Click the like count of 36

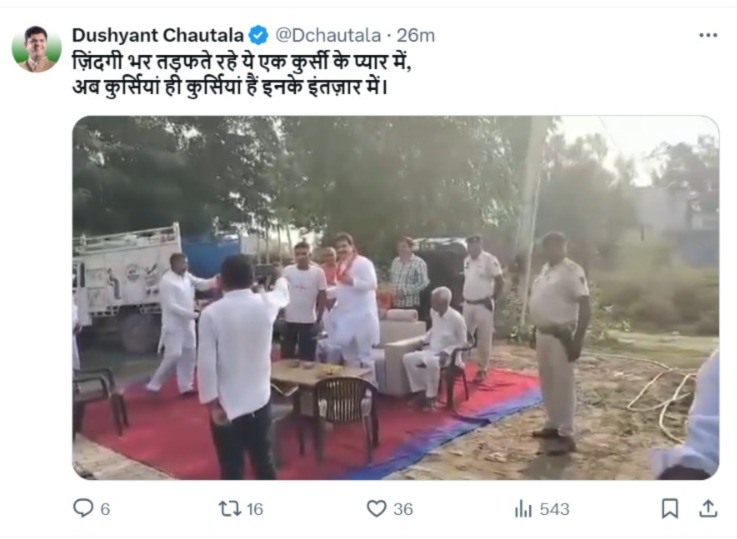tap(403, 509)
